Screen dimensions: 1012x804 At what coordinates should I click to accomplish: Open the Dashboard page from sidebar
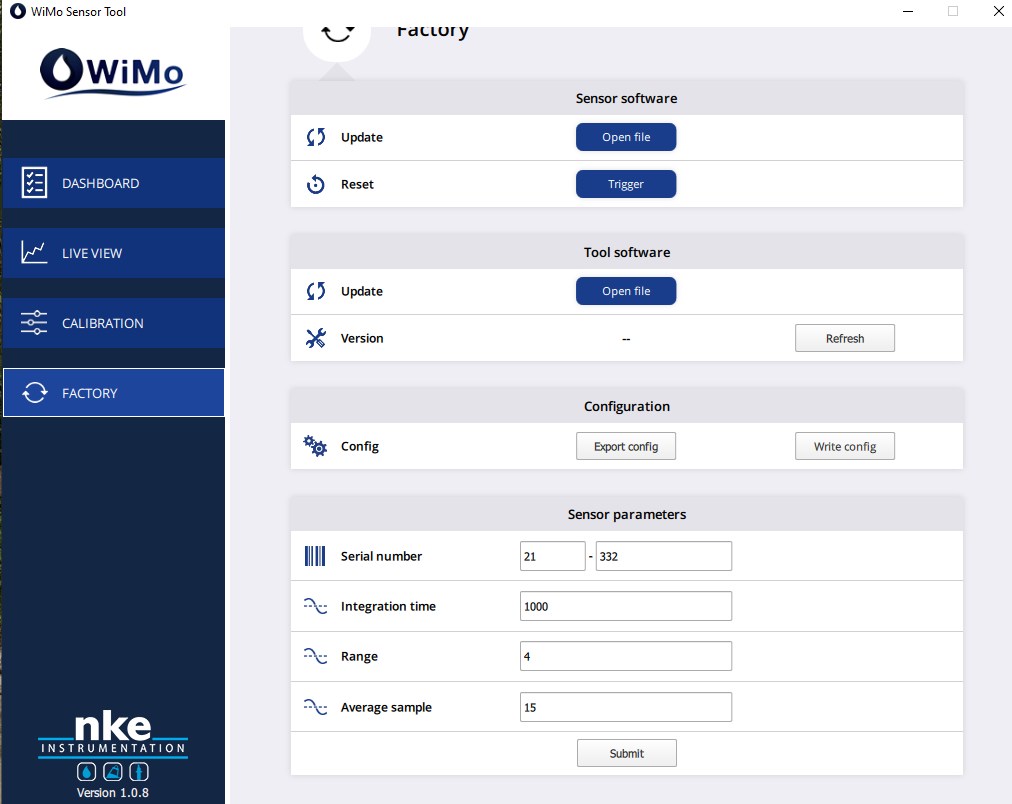point(114,183)
